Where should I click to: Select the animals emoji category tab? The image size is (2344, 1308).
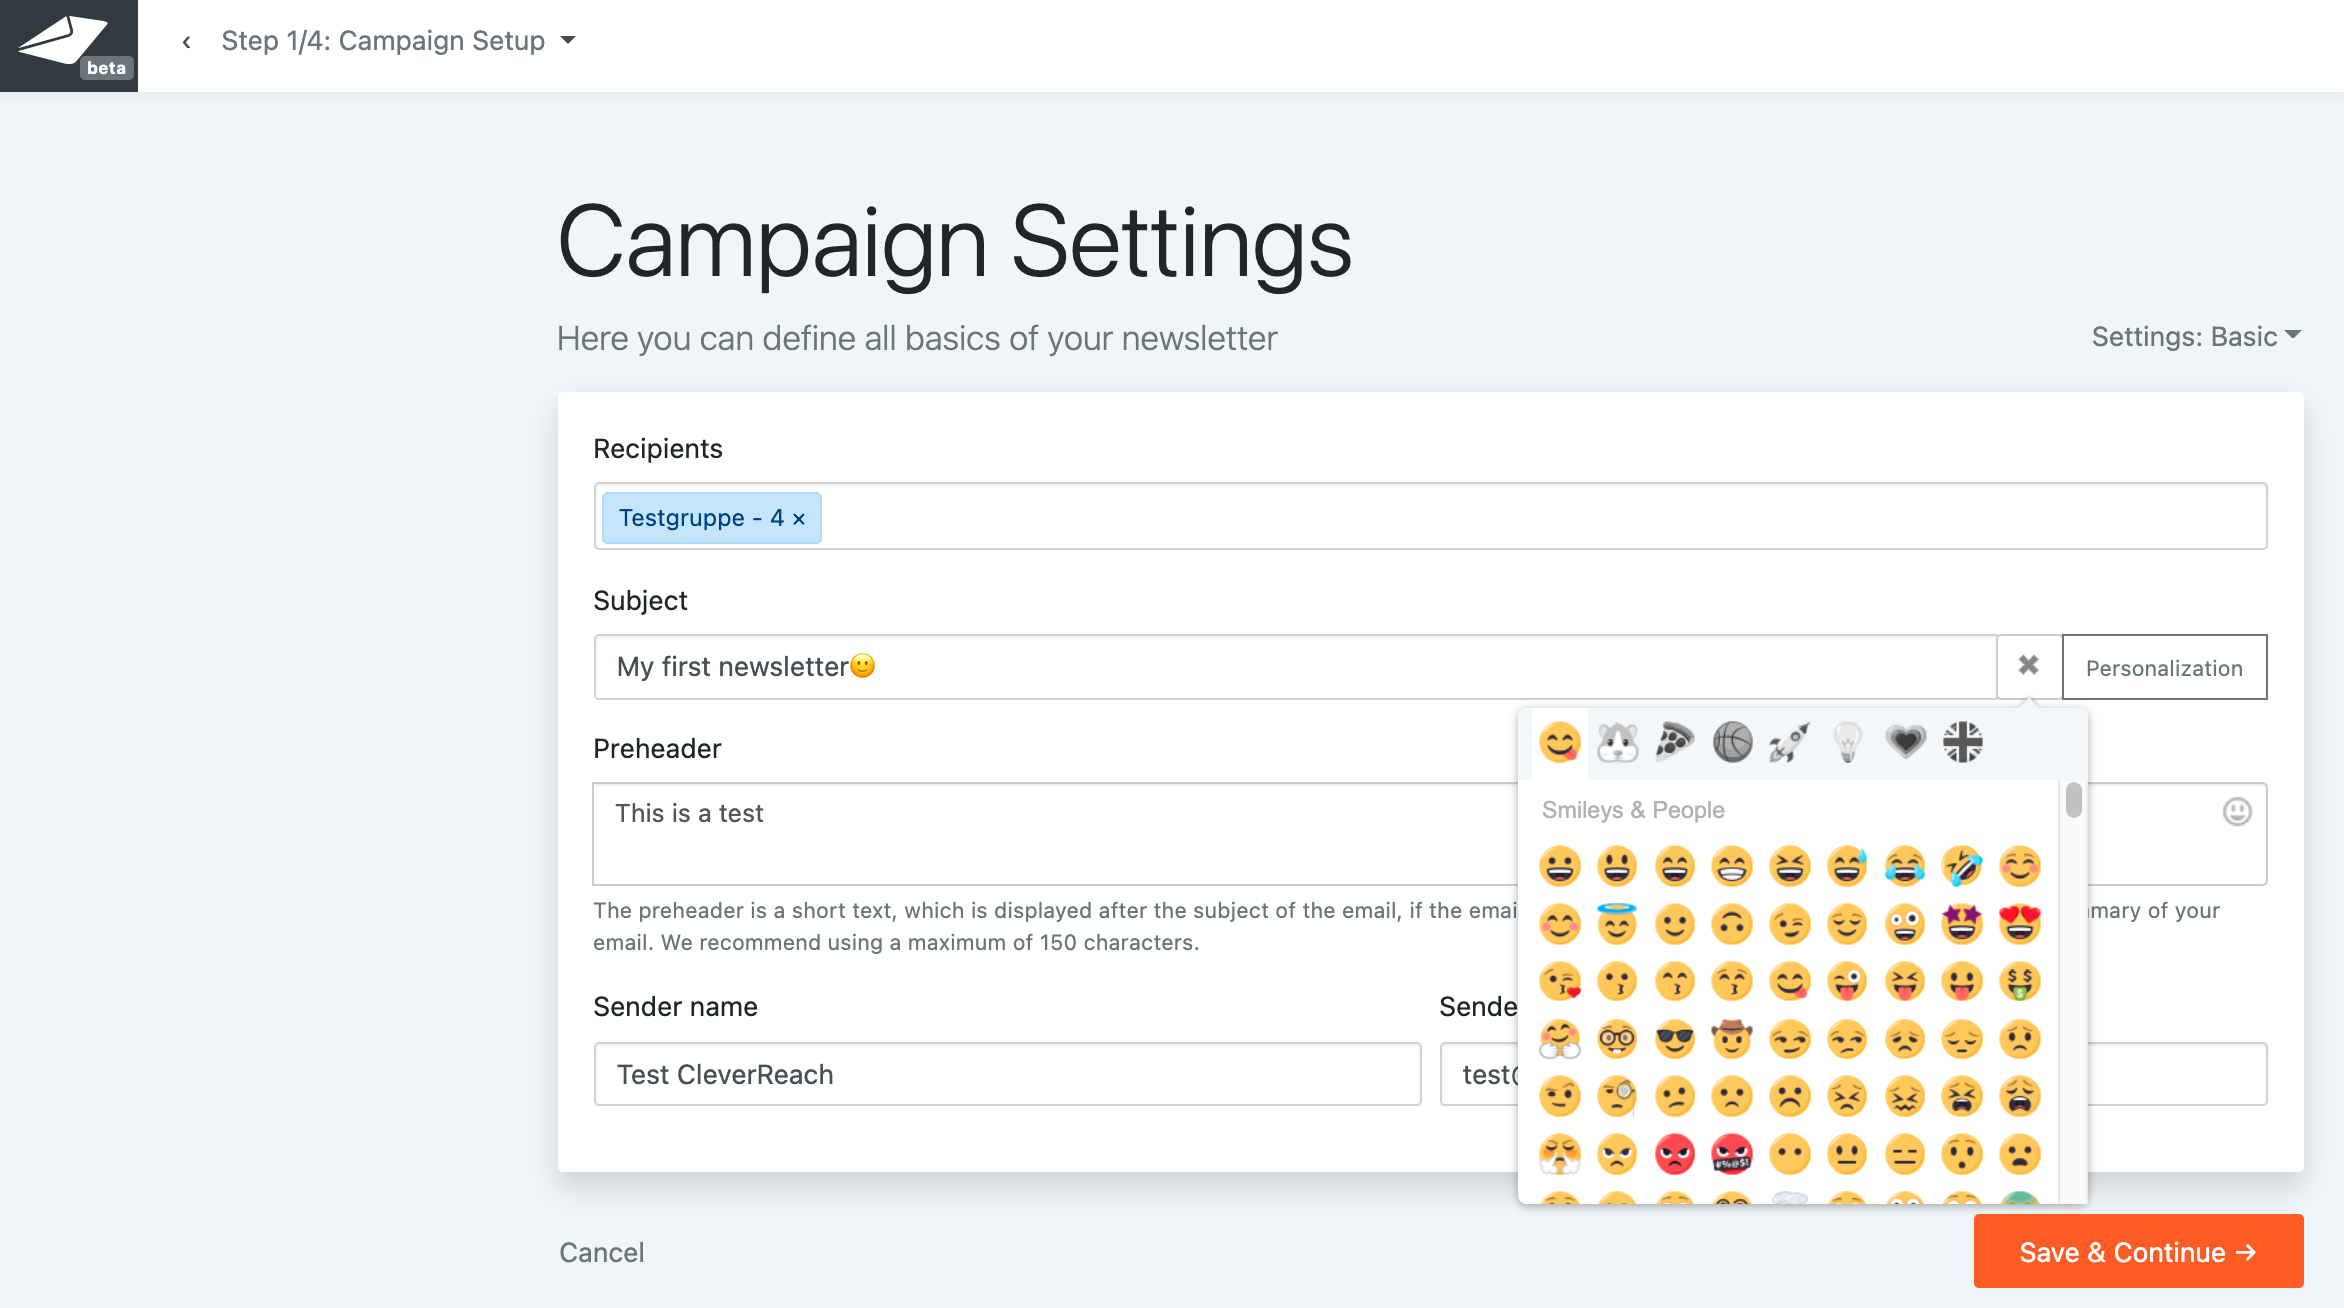(1617, 743)
